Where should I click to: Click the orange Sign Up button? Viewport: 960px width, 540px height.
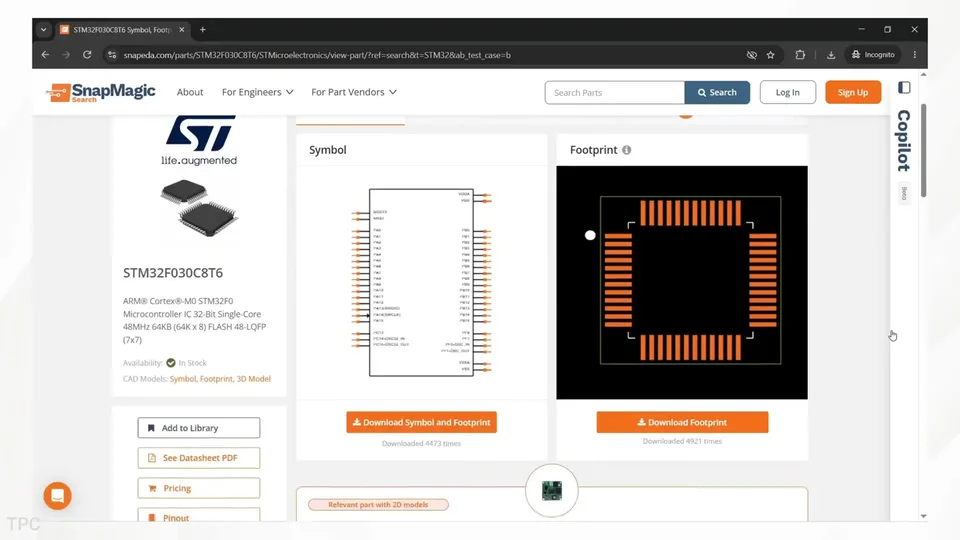853,92
